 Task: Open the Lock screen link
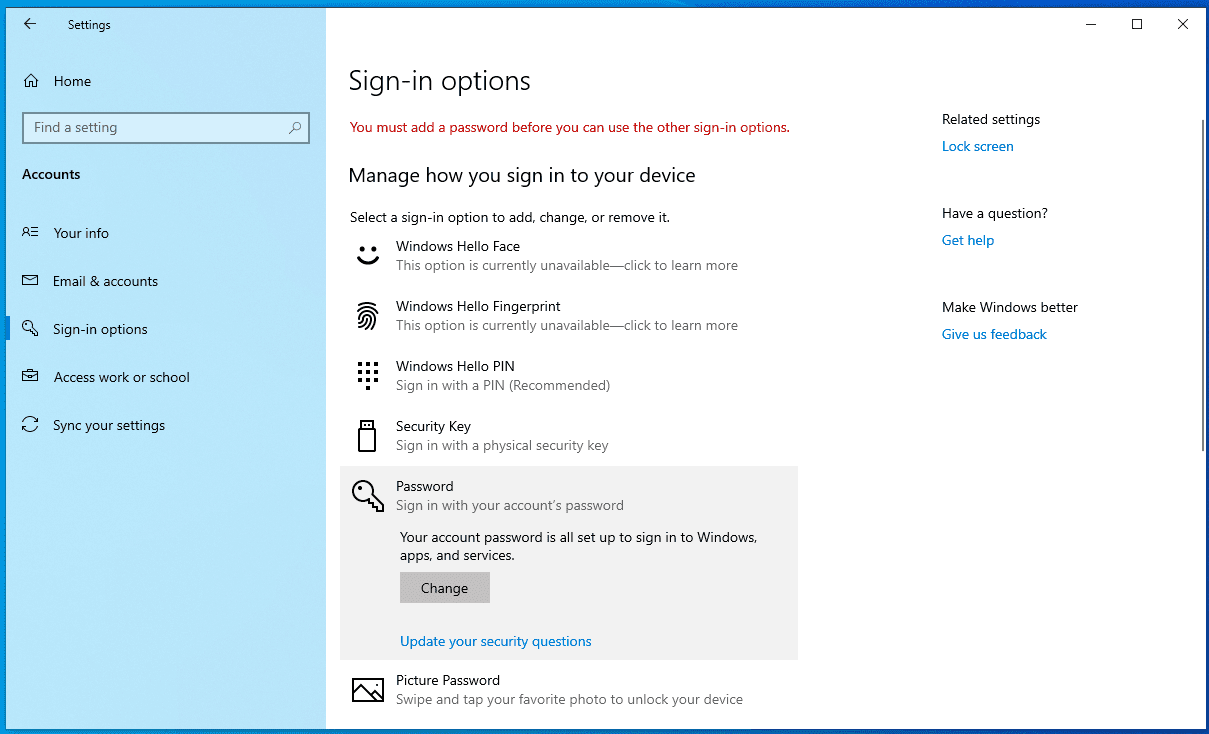click(978, 146)
